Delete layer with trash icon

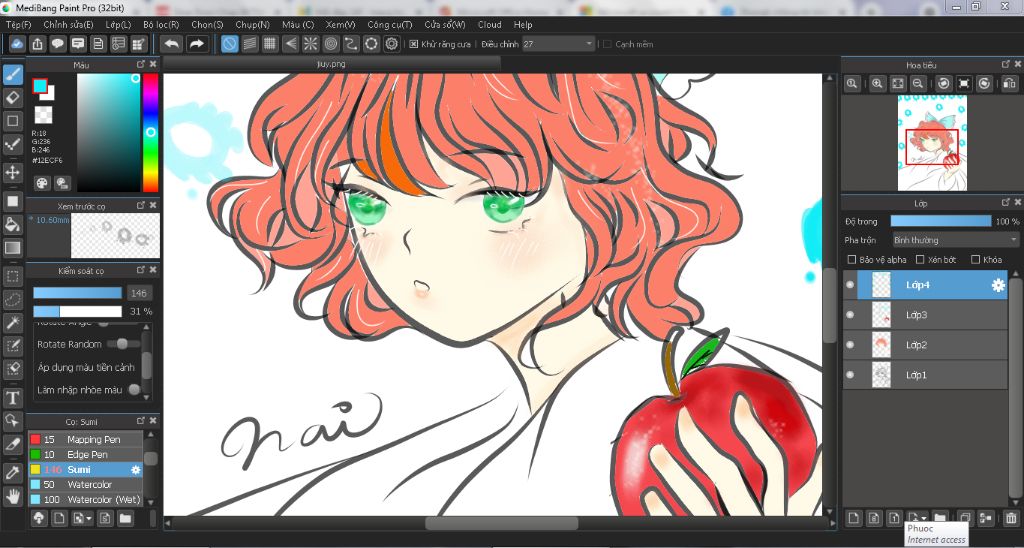[1011, 519]
